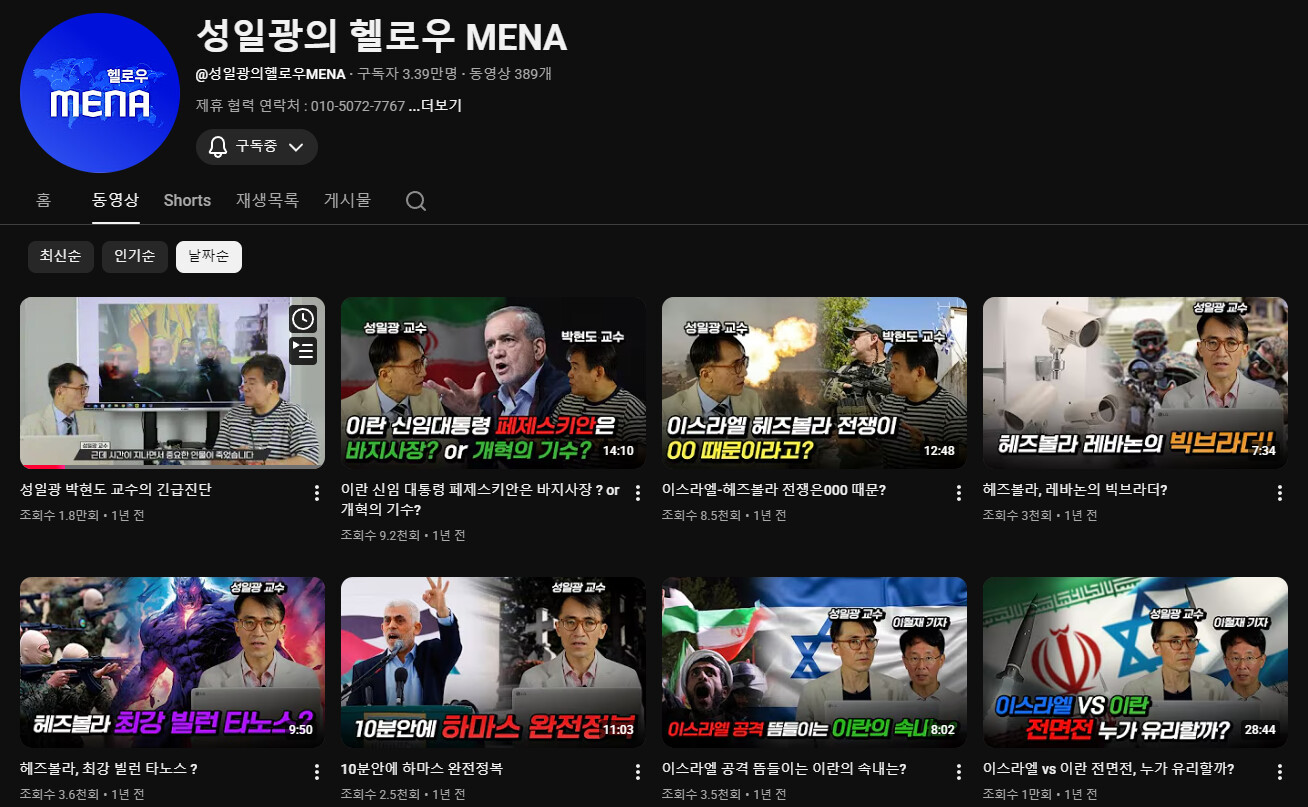Sort videos by 인기순
The height and width of the screenshot is (807, 1308).
pos(135,257)
